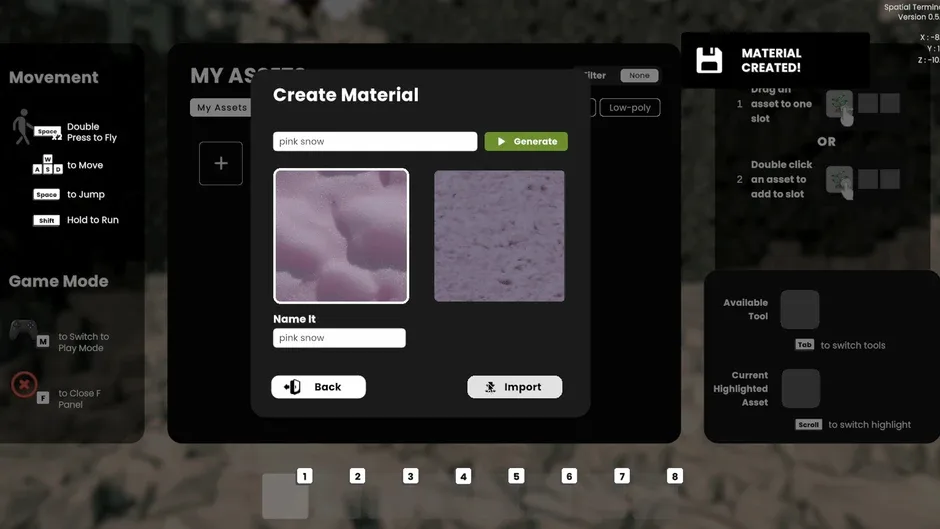940x529 pixels.
Task: Click the walking figure icon
Action: point(22,127)
